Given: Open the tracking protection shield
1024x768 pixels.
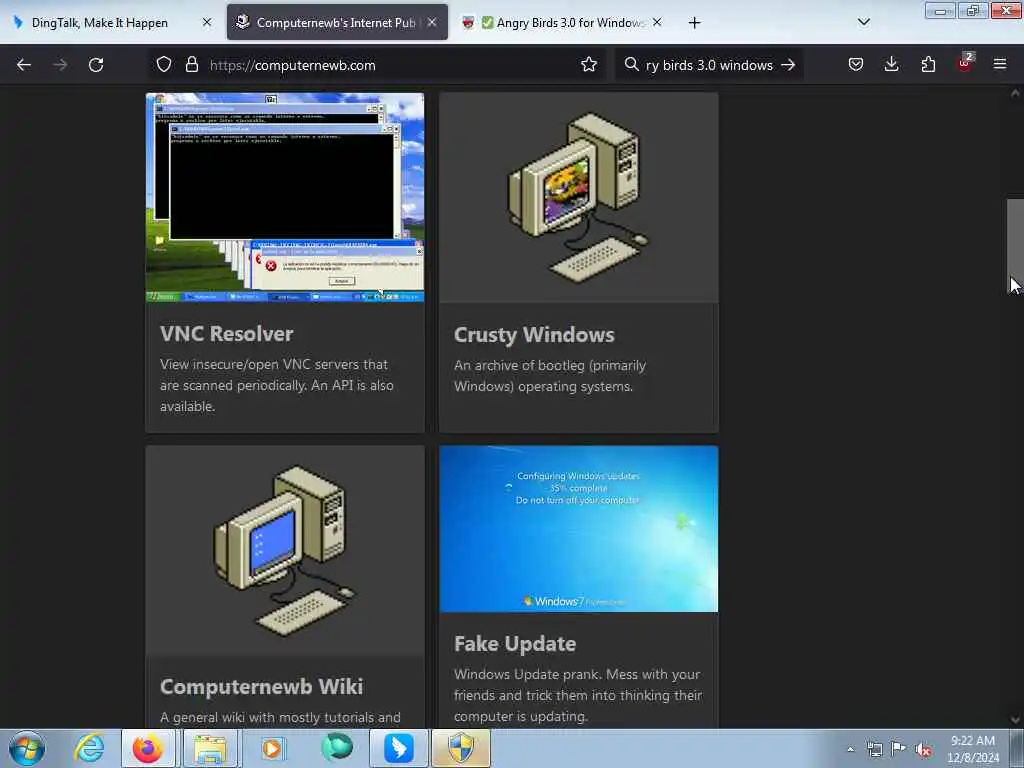Looking at the screenshot, I should [x=164, y=65].
